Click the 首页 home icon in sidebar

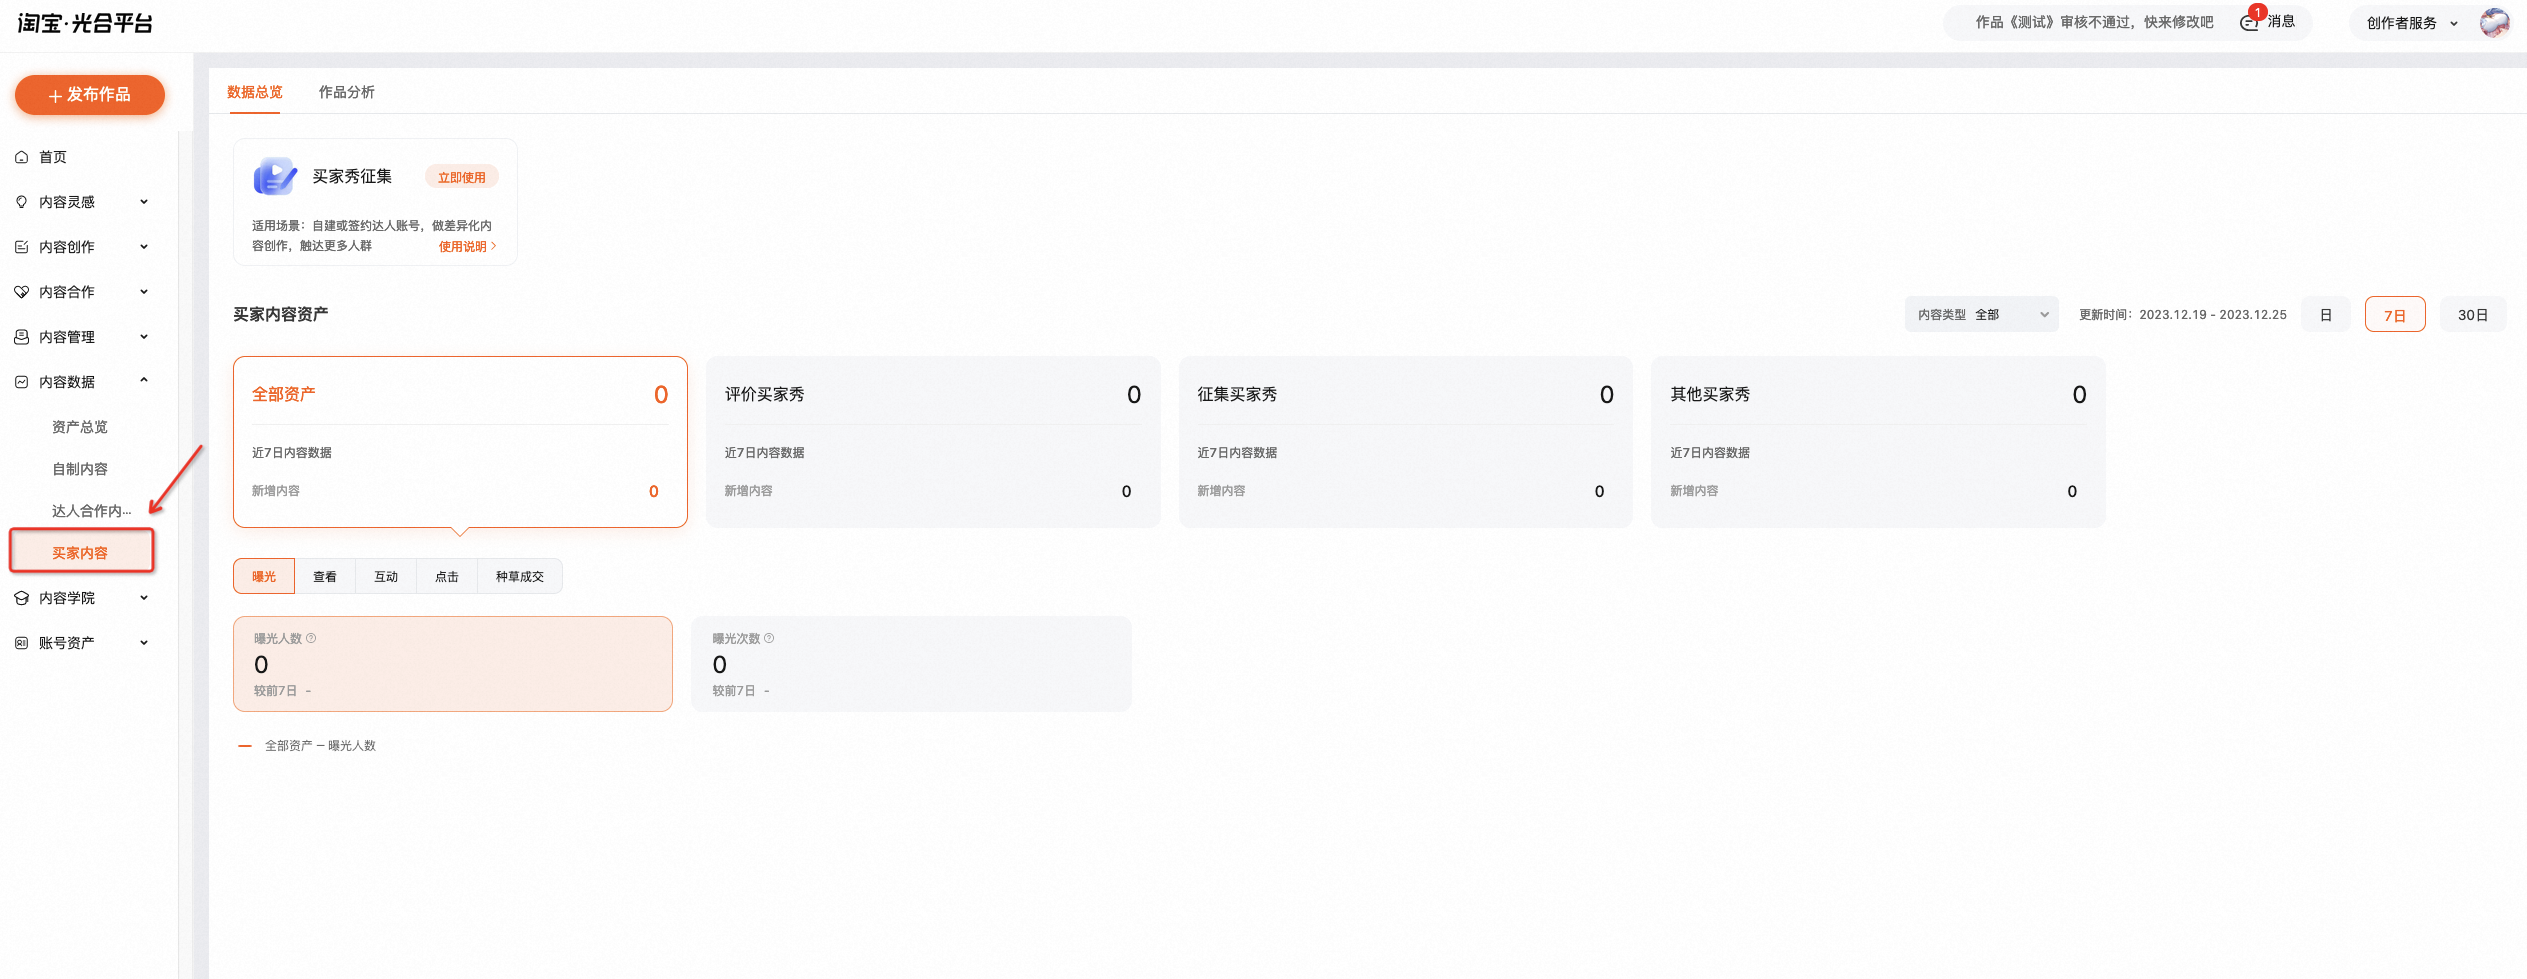(21, 157)
